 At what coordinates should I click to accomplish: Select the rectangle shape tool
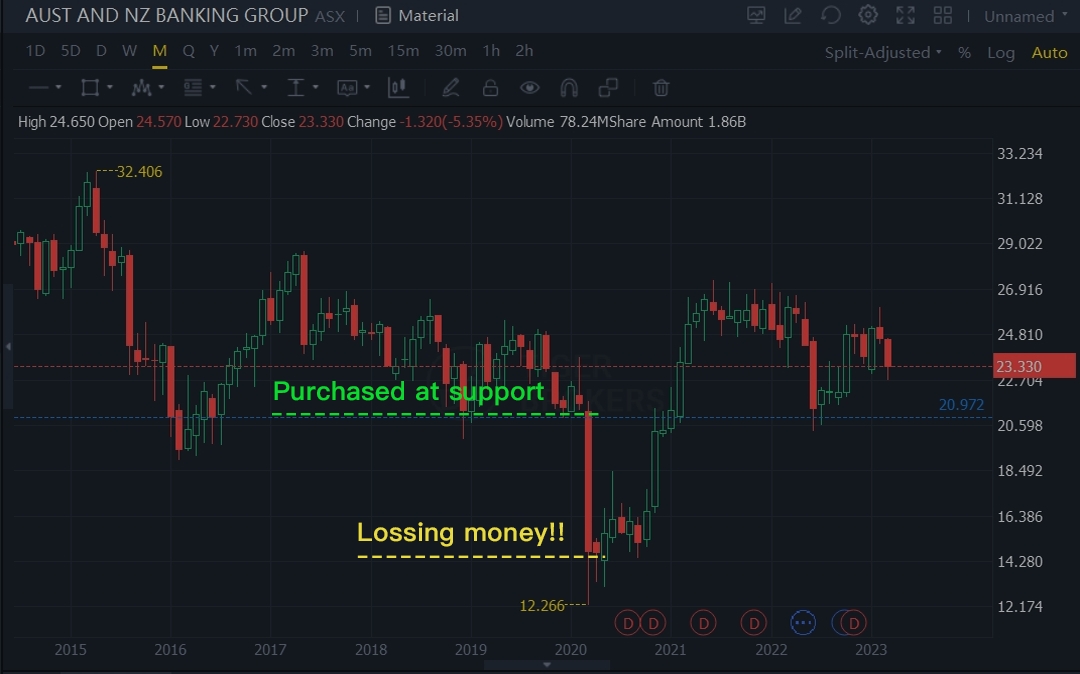click(90, 87)
